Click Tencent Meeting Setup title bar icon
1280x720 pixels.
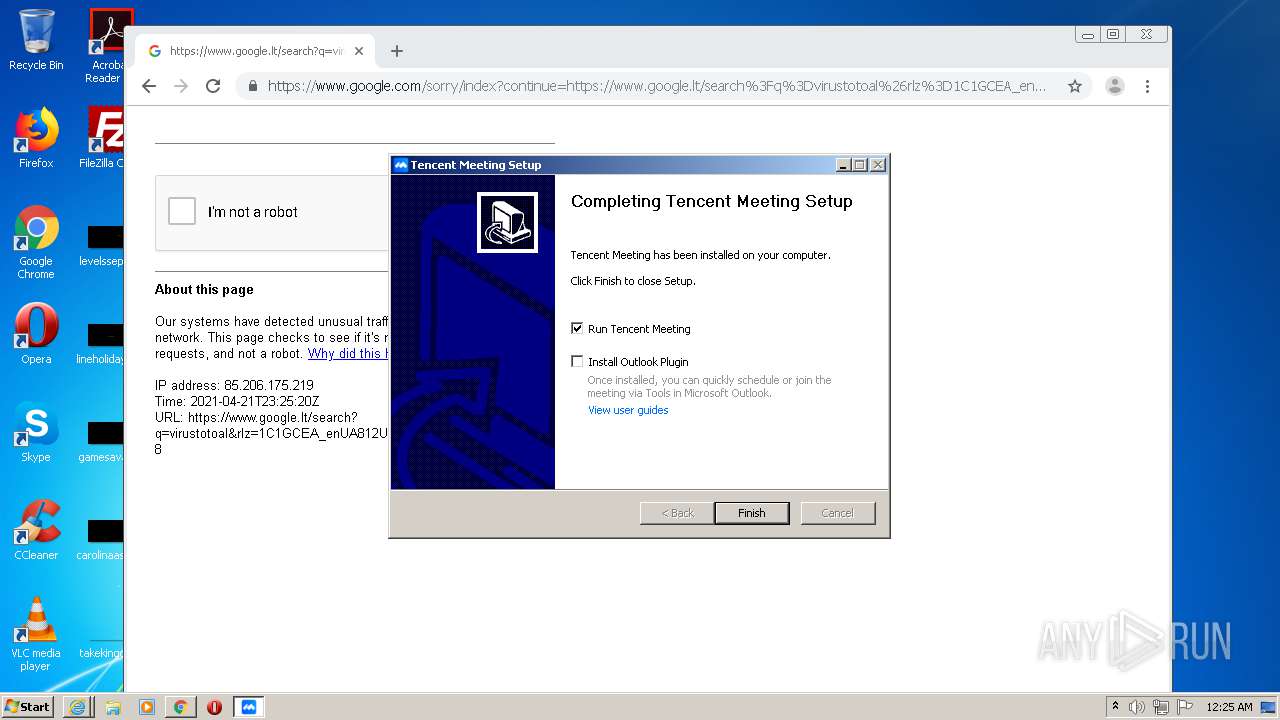401,165
